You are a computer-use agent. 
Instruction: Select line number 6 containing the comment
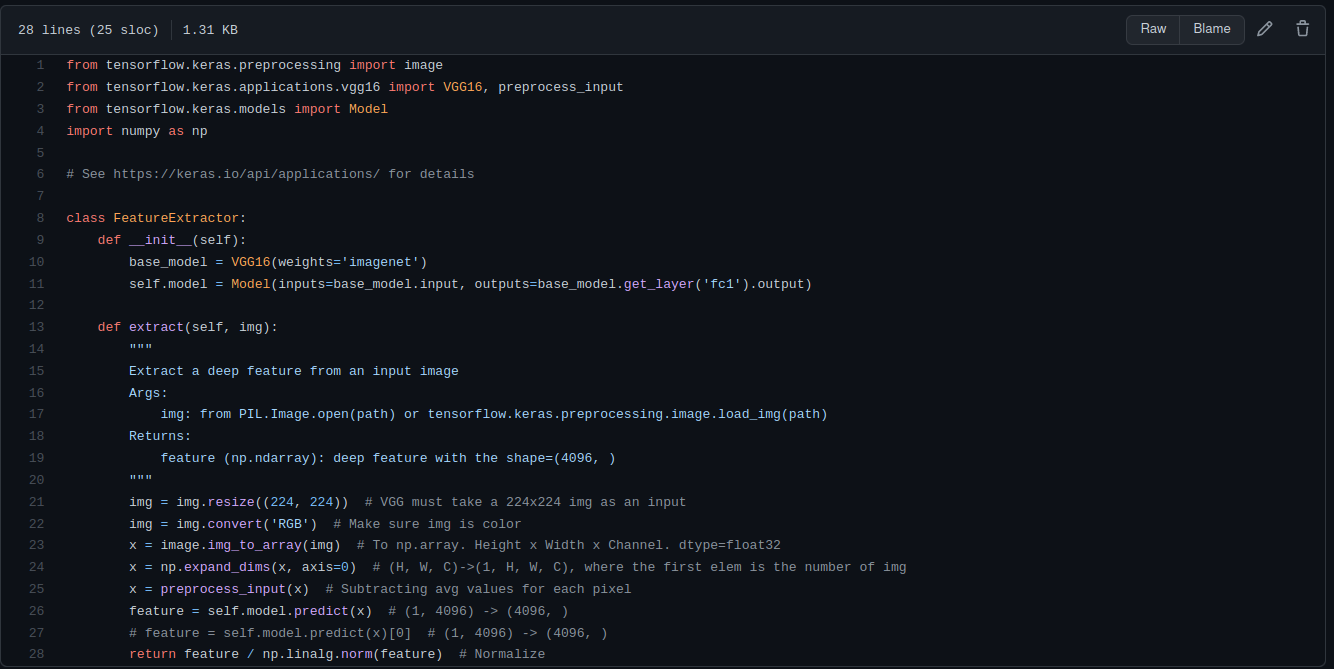pos(40,173)
